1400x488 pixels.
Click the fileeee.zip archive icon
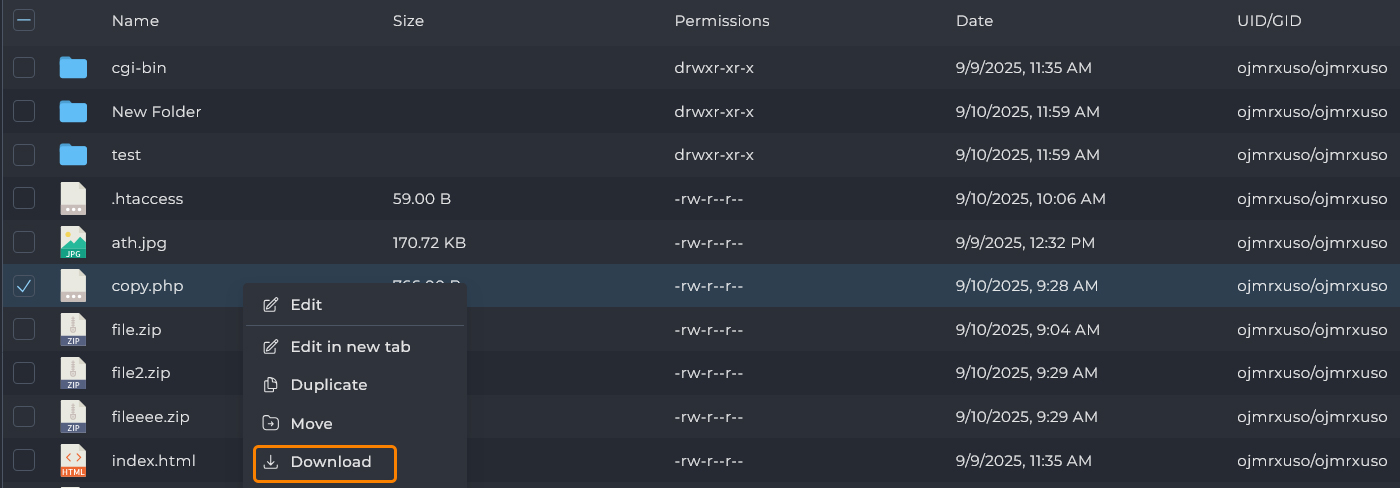(x=73, y=416)
